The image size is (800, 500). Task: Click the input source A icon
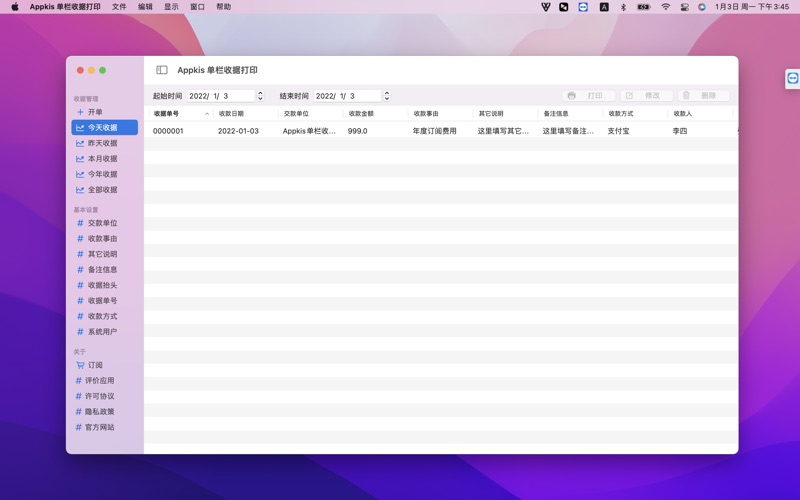tap(604, 7)
